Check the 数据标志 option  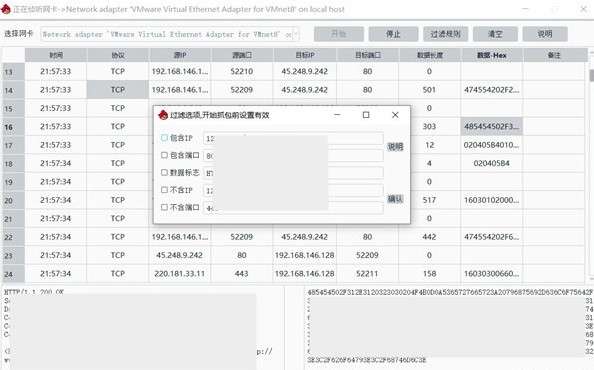[x=164, y=173]
